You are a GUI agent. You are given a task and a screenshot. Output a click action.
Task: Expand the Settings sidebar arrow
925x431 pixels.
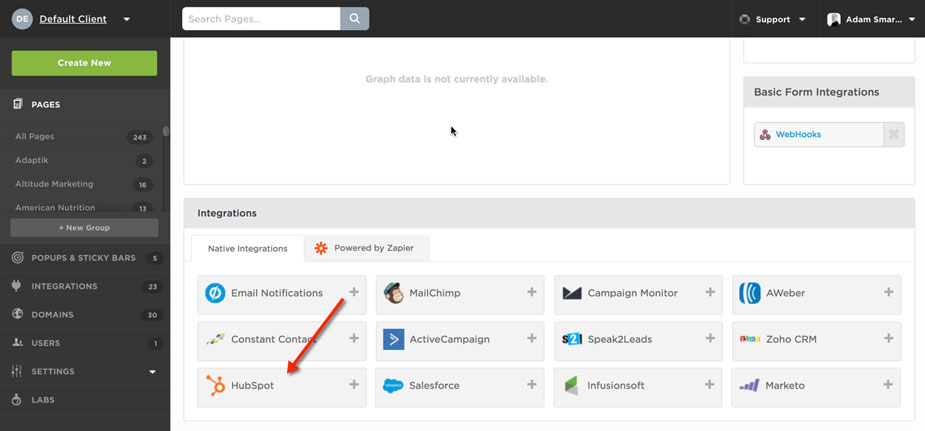[153, 371]
